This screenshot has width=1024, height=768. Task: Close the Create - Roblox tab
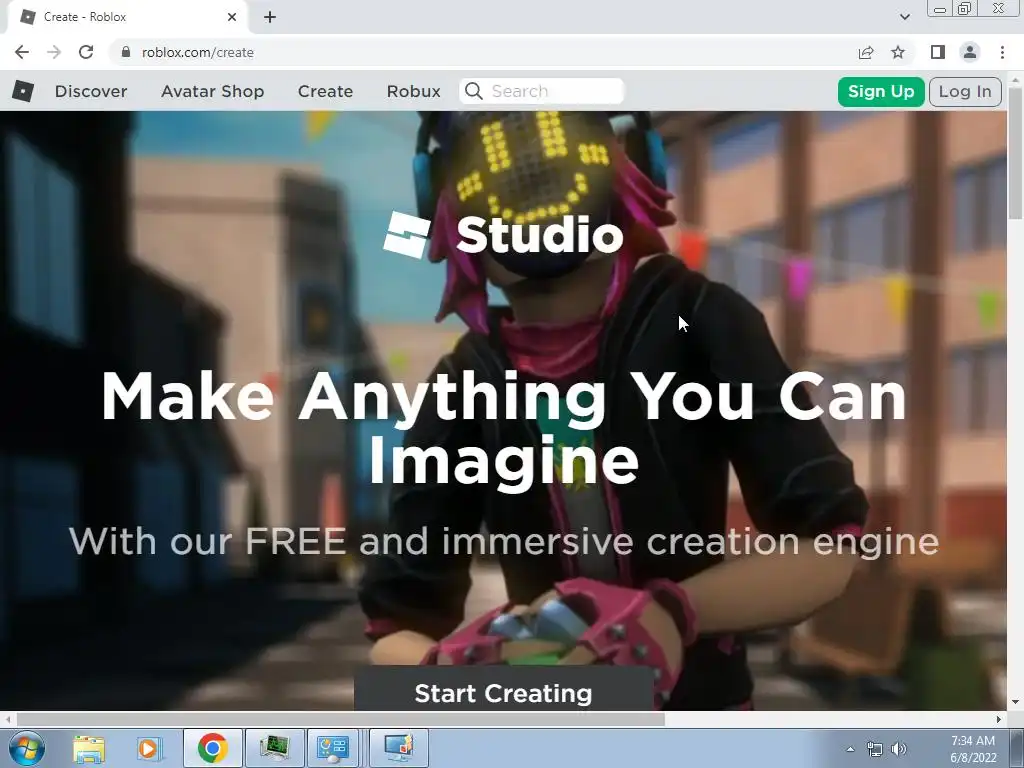232,17
